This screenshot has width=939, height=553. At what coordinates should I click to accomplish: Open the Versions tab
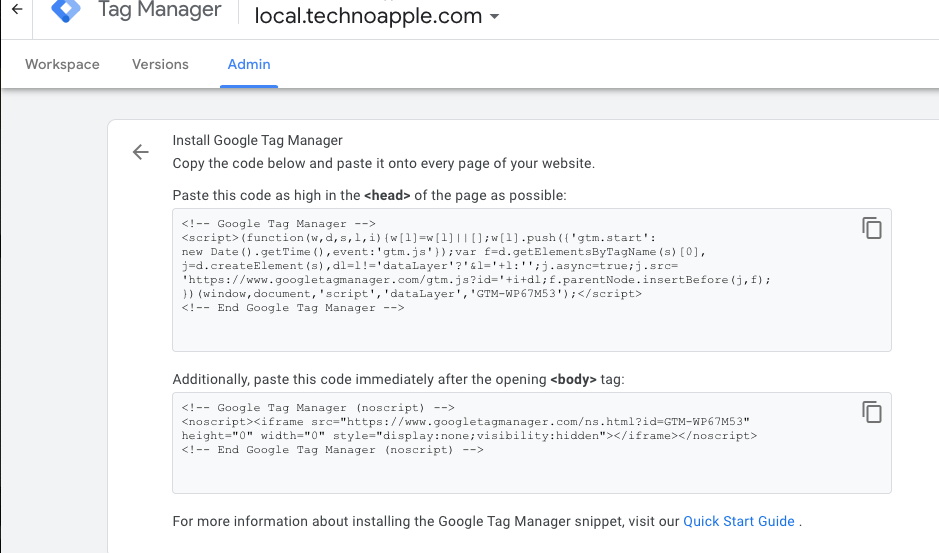click(x=160, y=64)
